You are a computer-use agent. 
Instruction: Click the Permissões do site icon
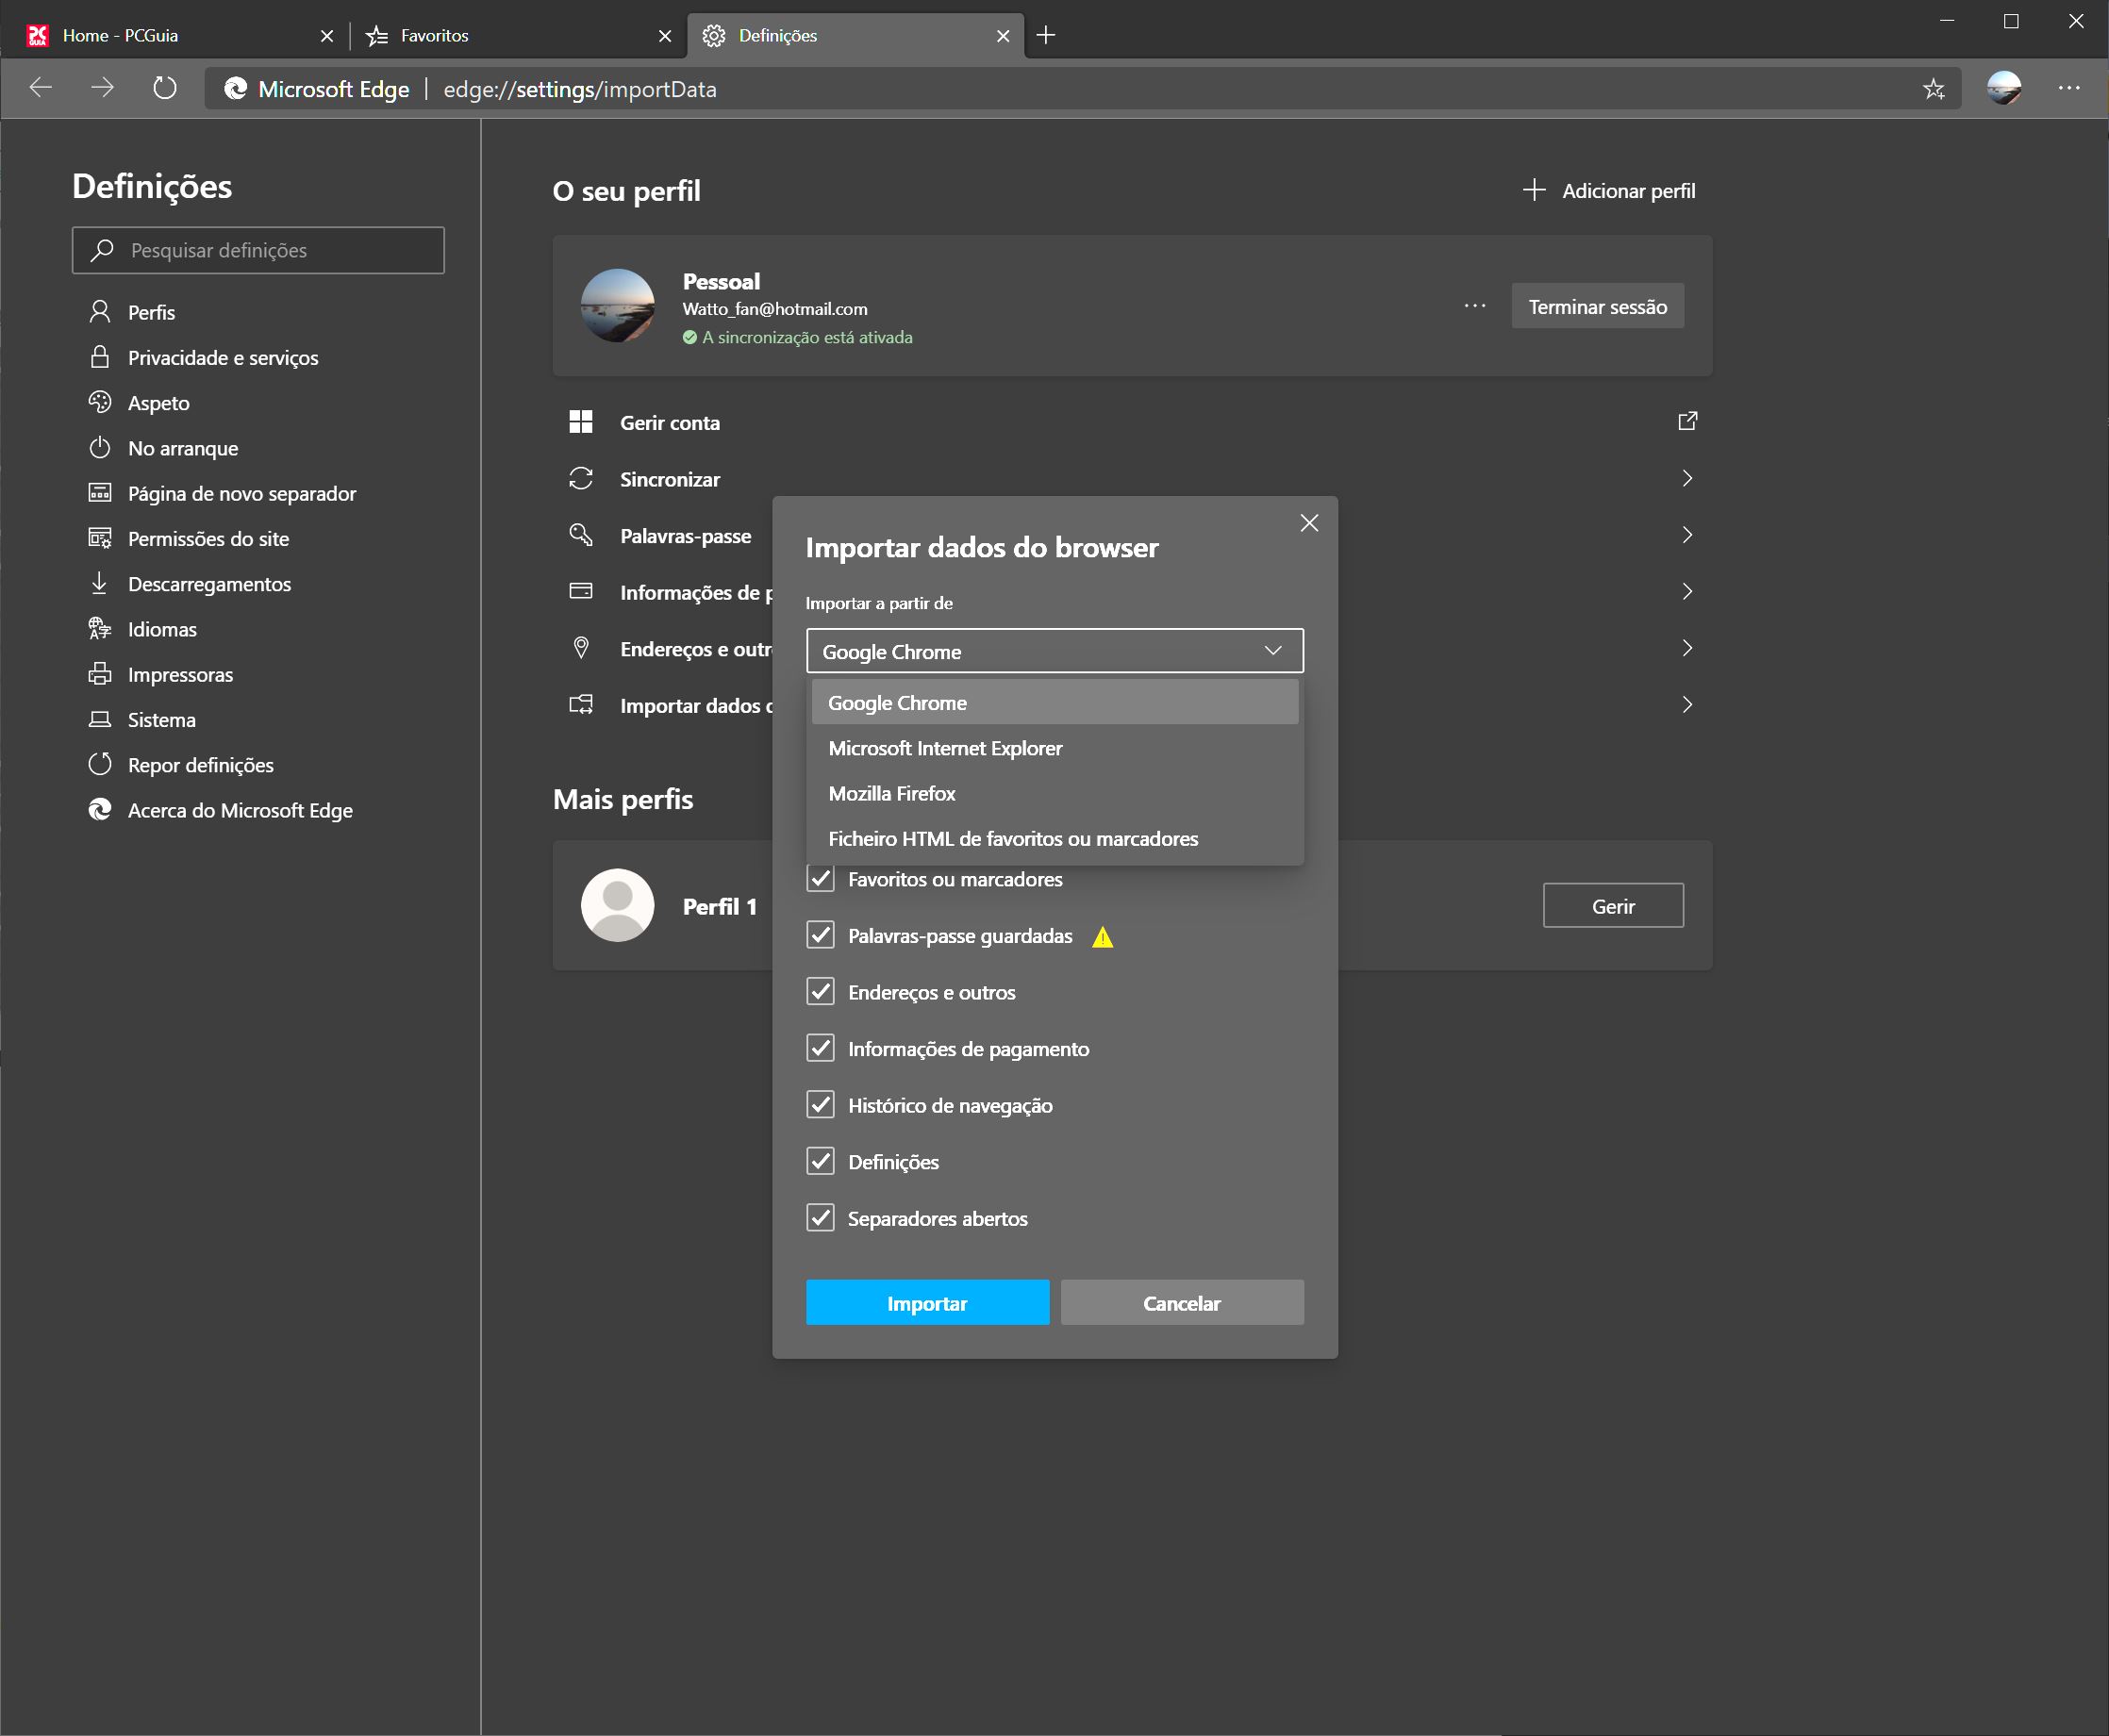100,538
